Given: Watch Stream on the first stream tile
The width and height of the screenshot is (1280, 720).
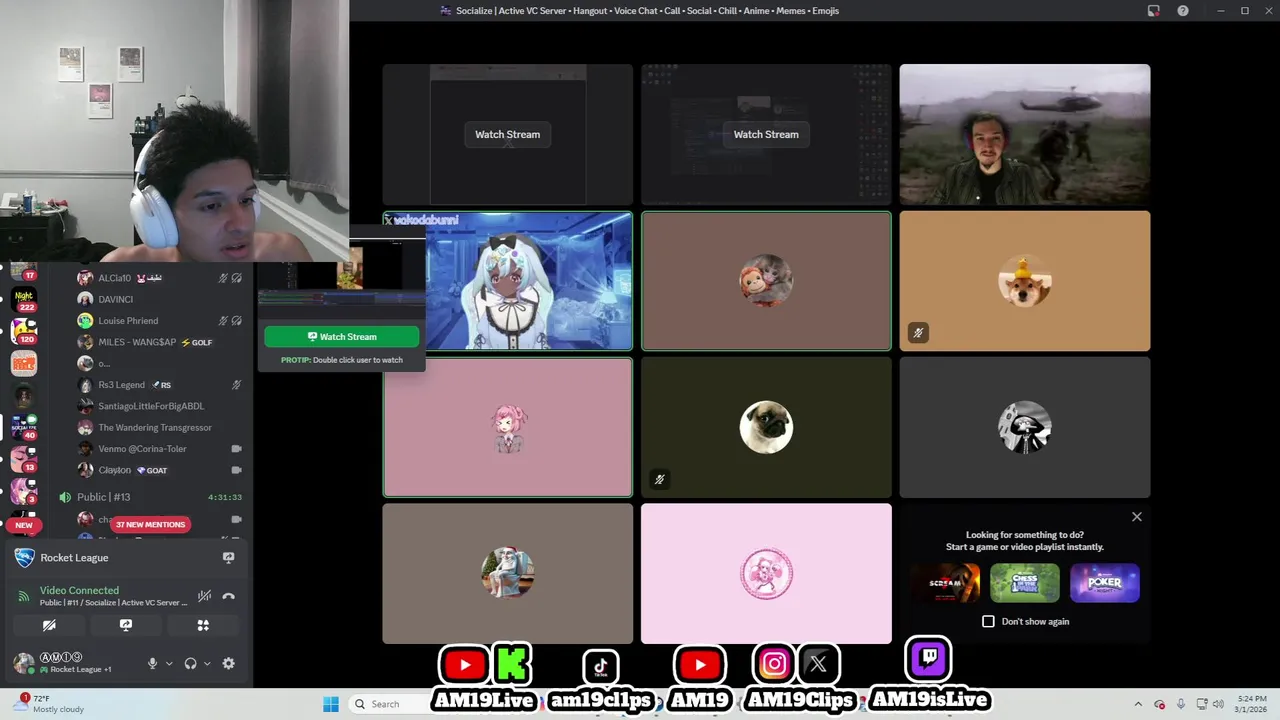Looking at the screenshot, I should 507,134.
